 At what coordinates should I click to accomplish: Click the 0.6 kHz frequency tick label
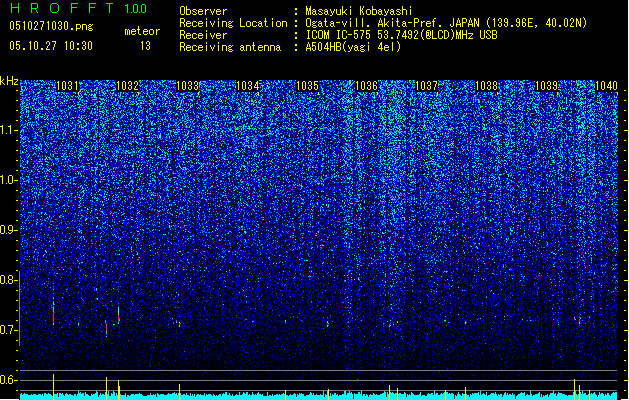point(9,380)
